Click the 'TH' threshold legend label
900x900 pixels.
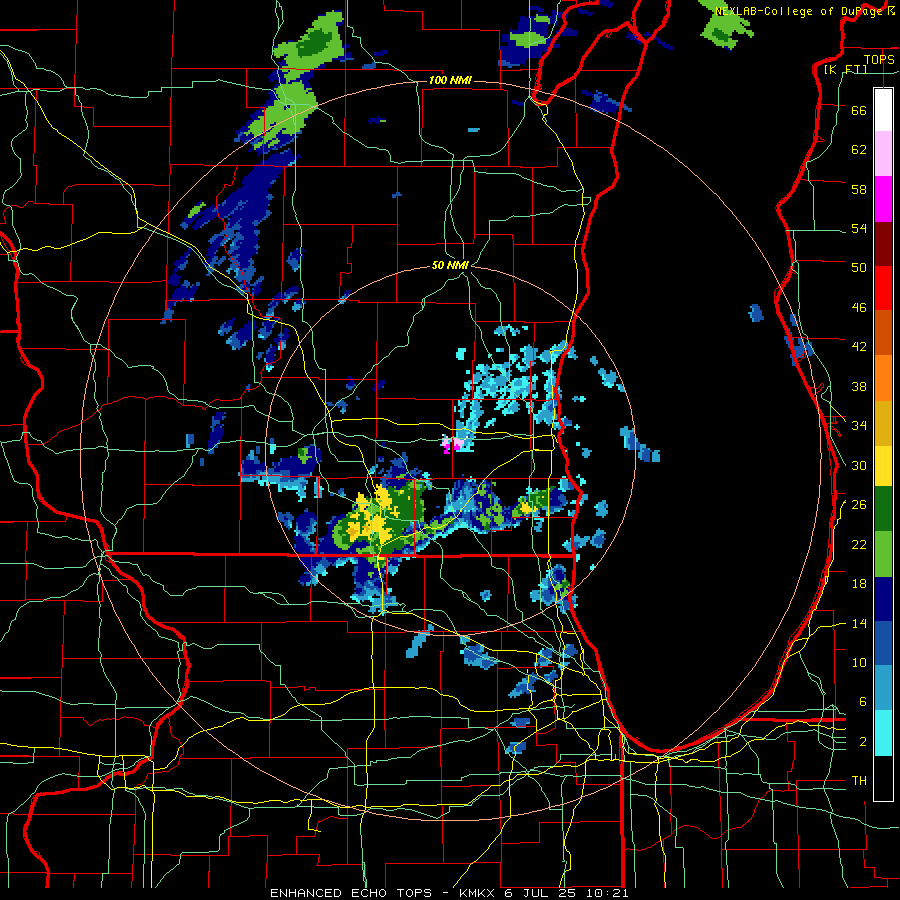[x=859, y=781]
